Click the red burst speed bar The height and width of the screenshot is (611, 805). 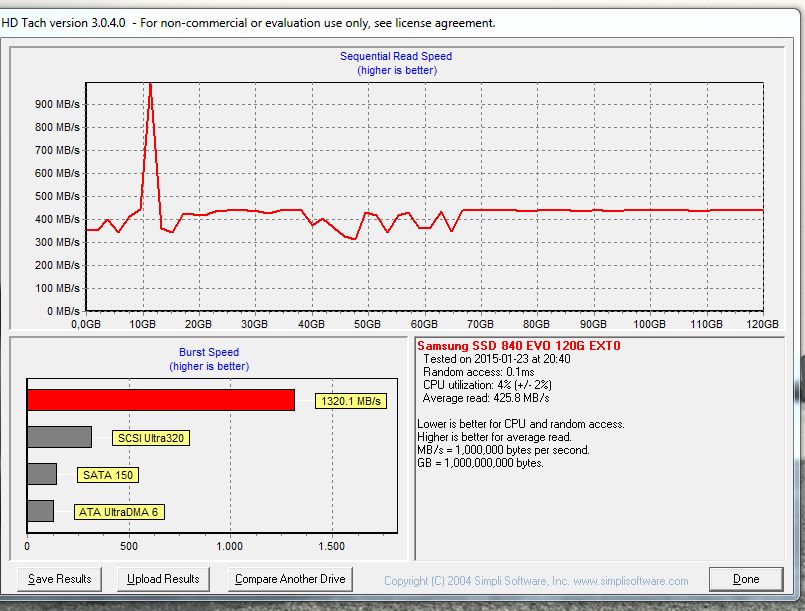pos(160,400)
